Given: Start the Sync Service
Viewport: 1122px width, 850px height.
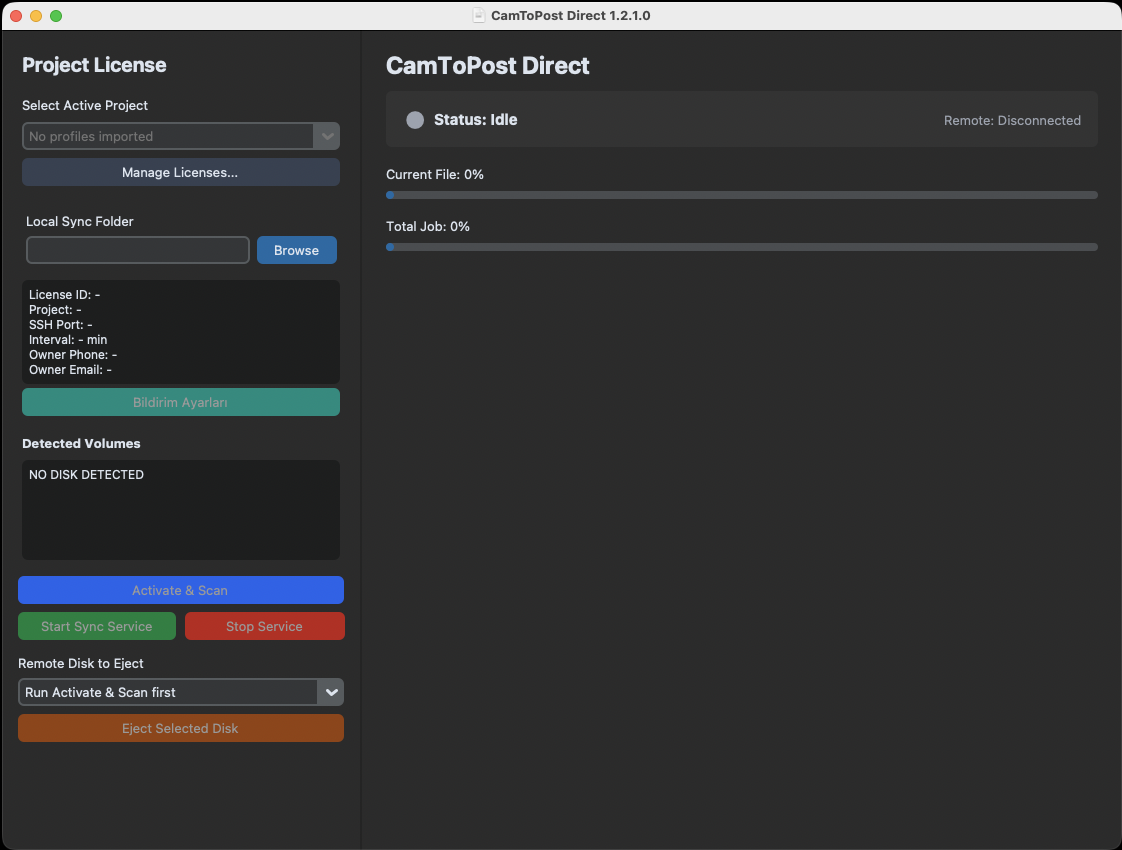Looking at the screenshot, I should (x=97, y=626).
